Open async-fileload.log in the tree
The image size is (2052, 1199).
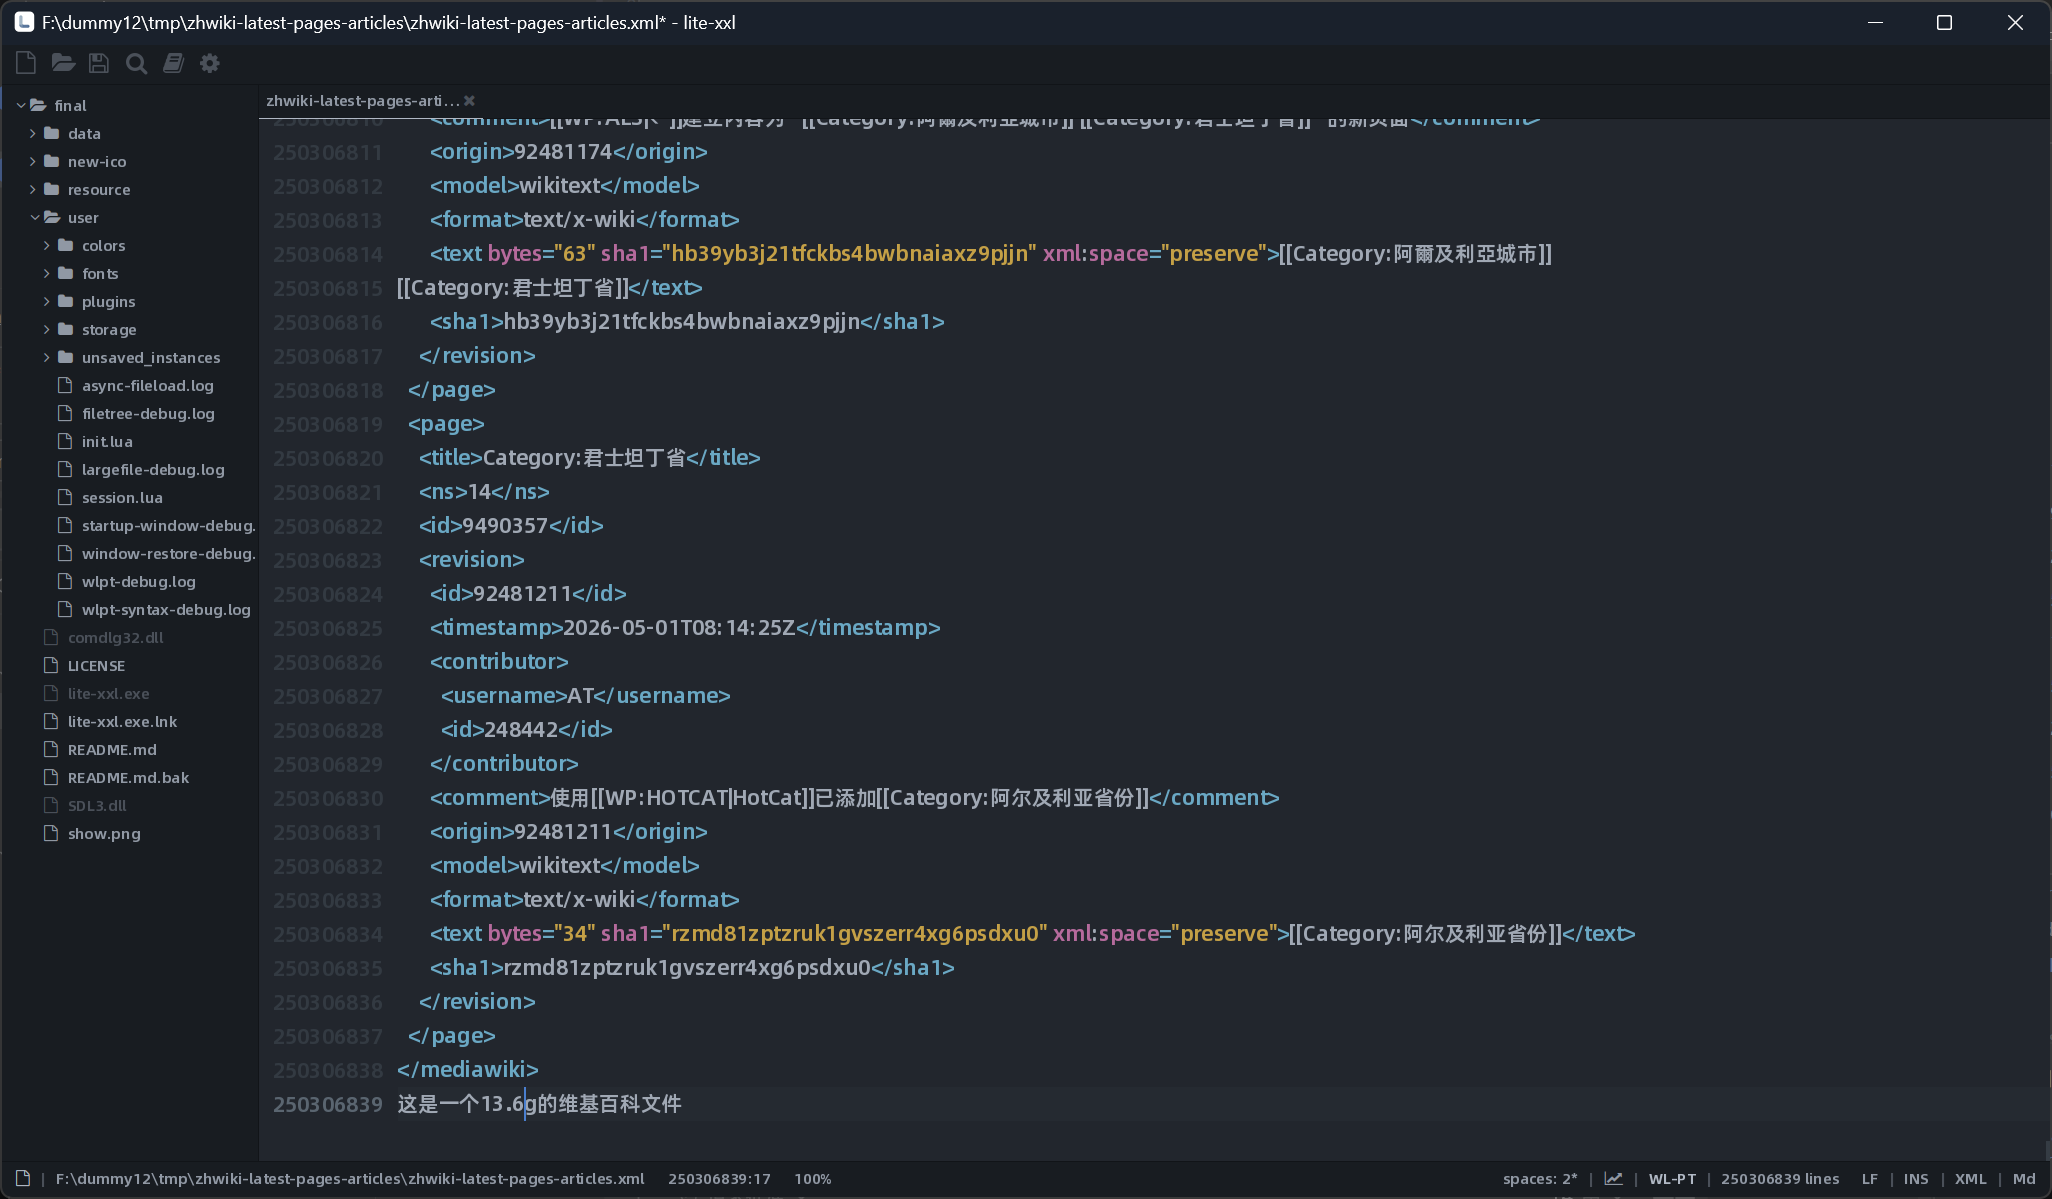[148, 385]
